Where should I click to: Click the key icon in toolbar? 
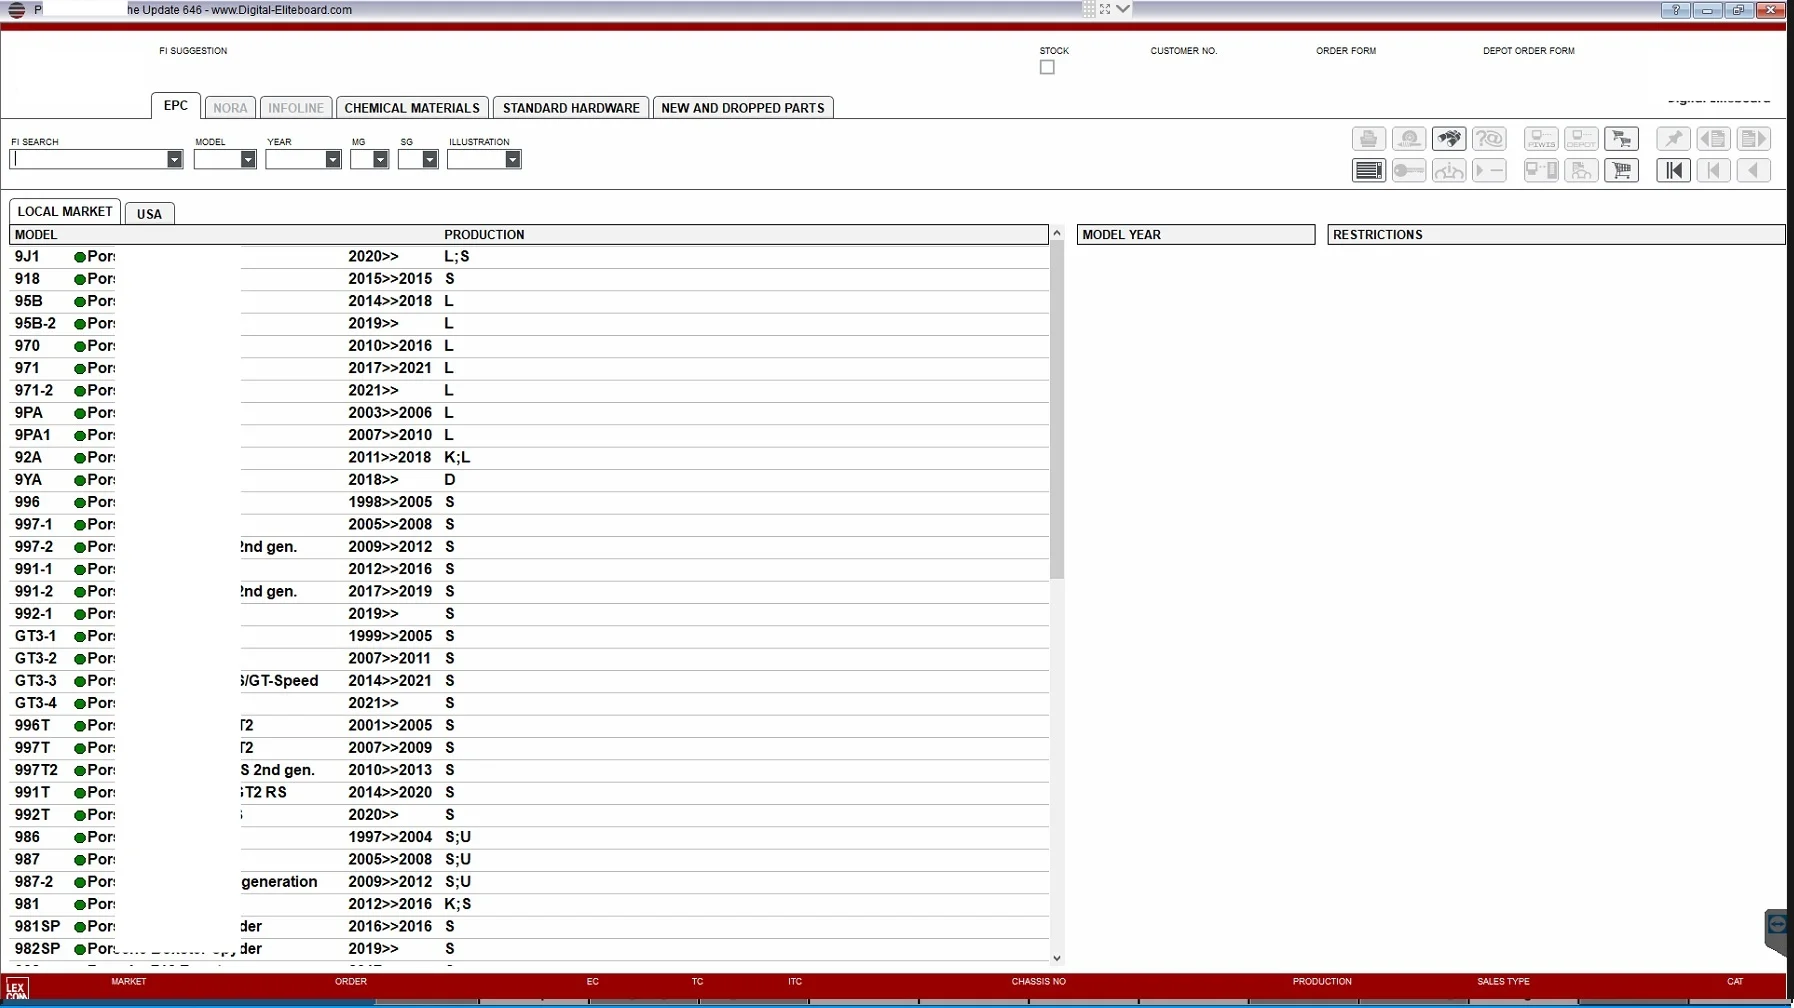click(x=1409, y=171)
